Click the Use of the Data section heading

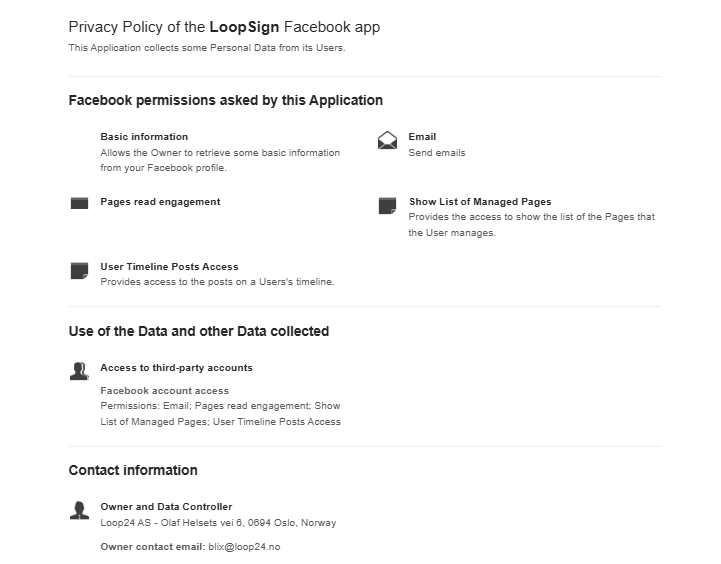pyautogui.click(x=198, y=331)
